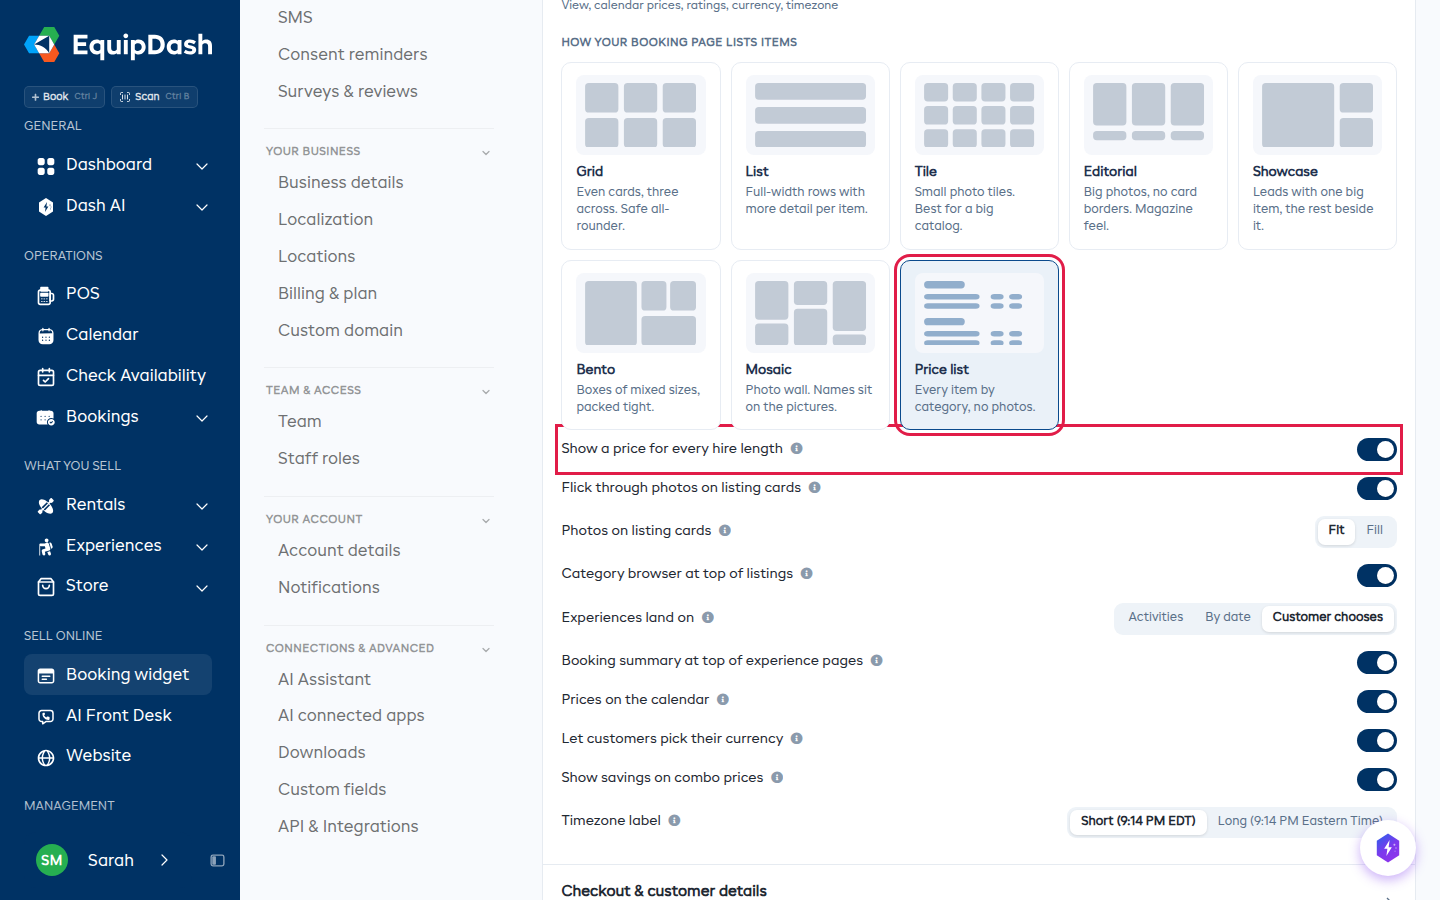Select API & Integrations settings

[348, 826]
